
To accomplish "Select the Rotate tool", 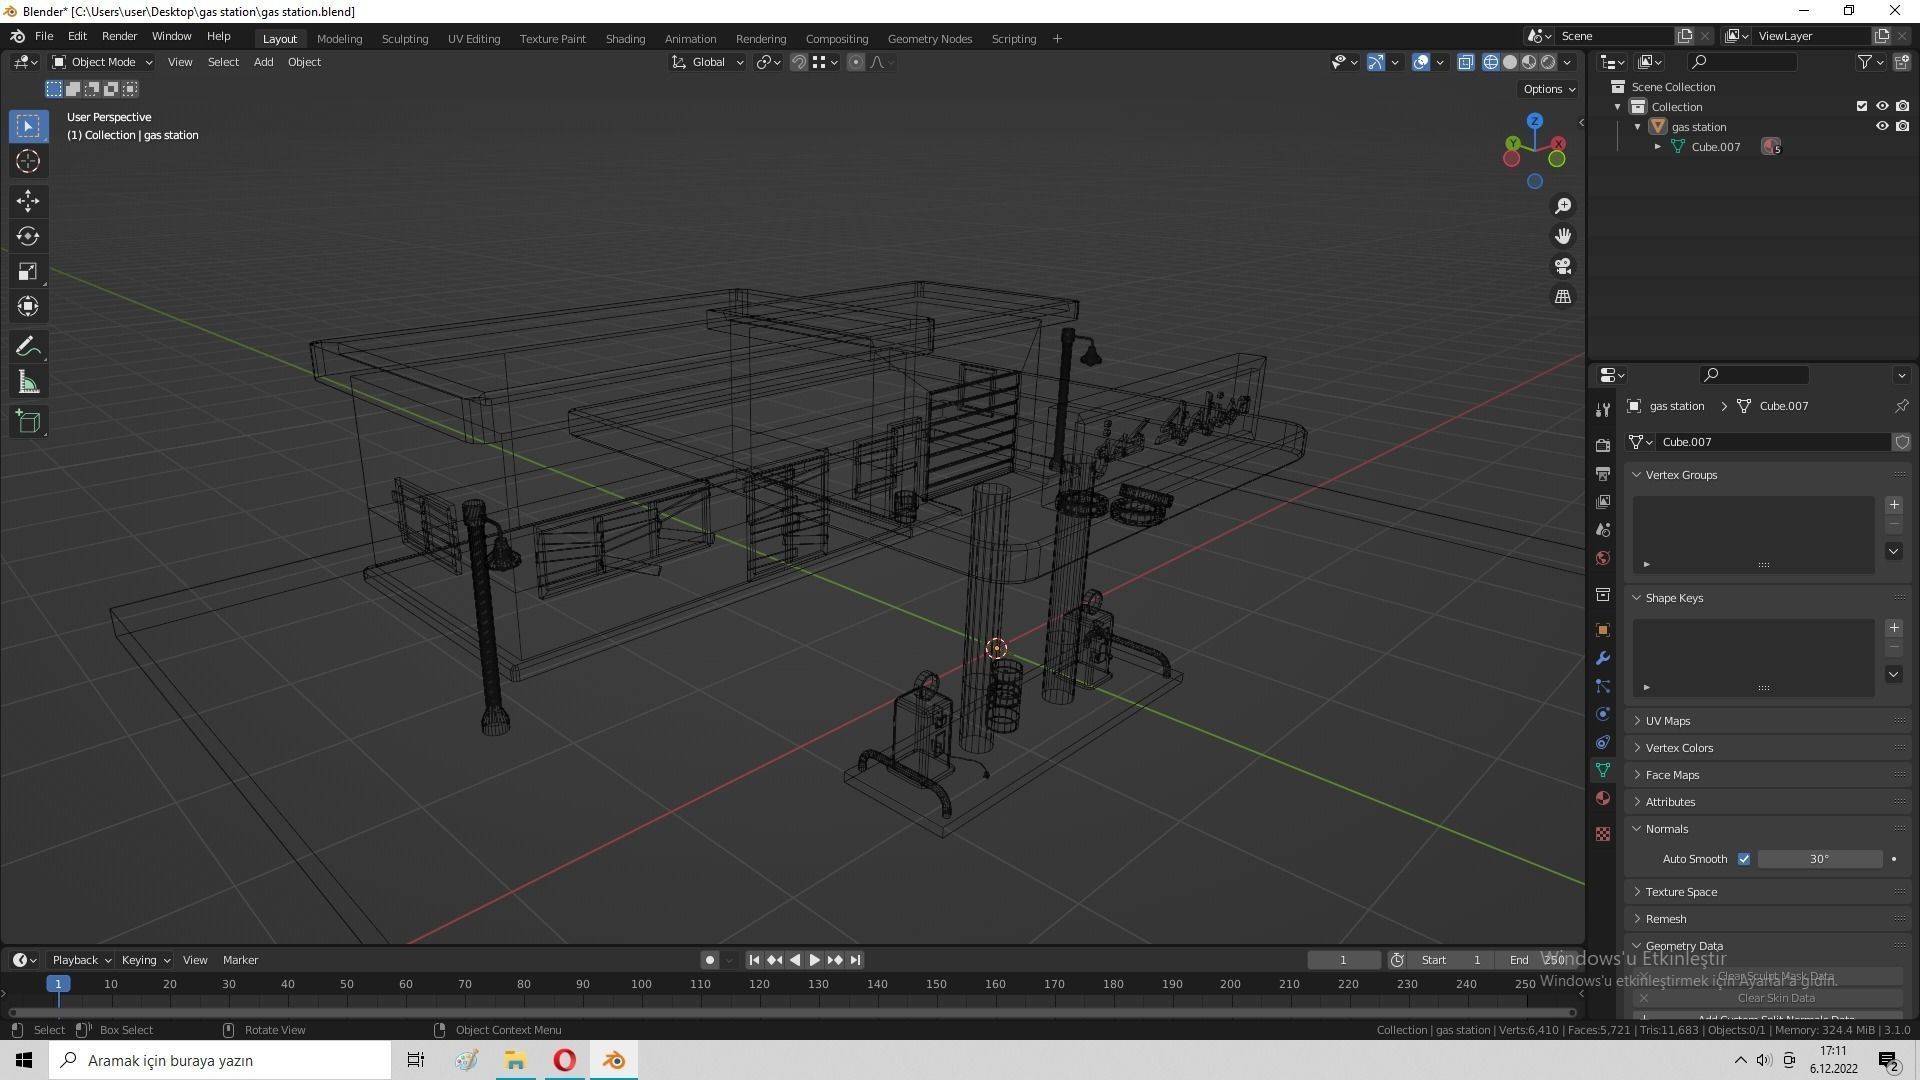I will click(27, 236).
